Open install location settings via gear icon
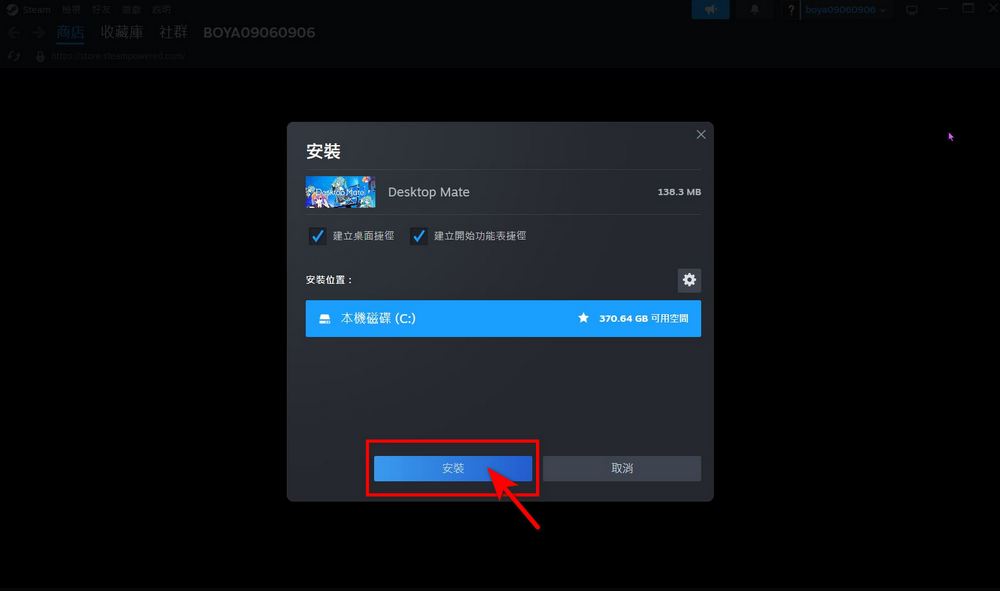1000x591 pixels. (x=689, y=280)
